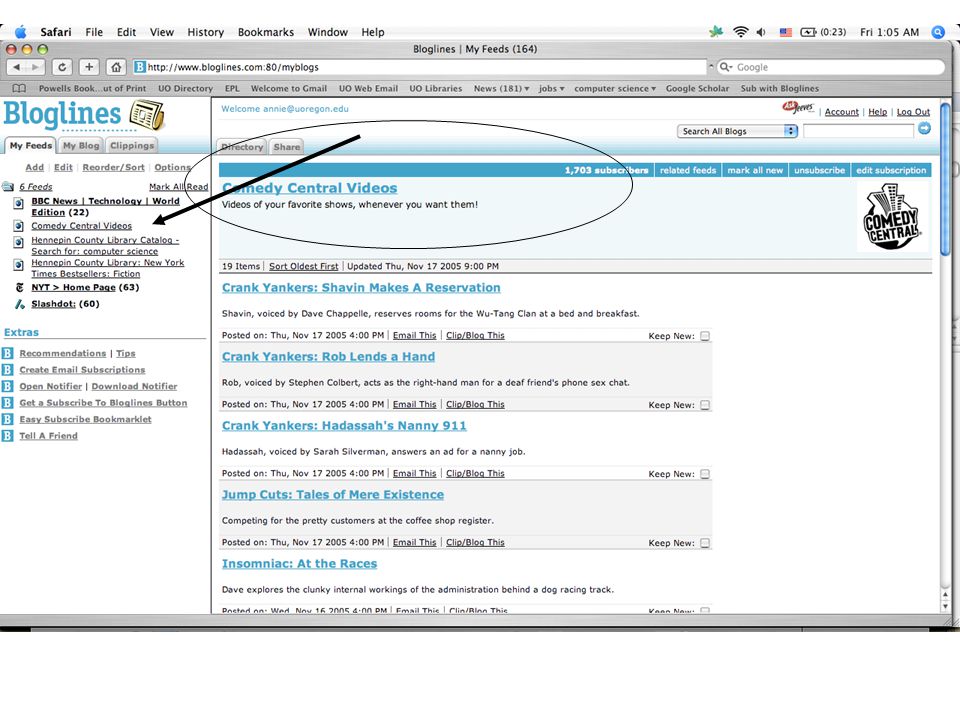Click the Google search magnifier icon
The height and width of the screenshot is (720, 960).
point(726,67)
